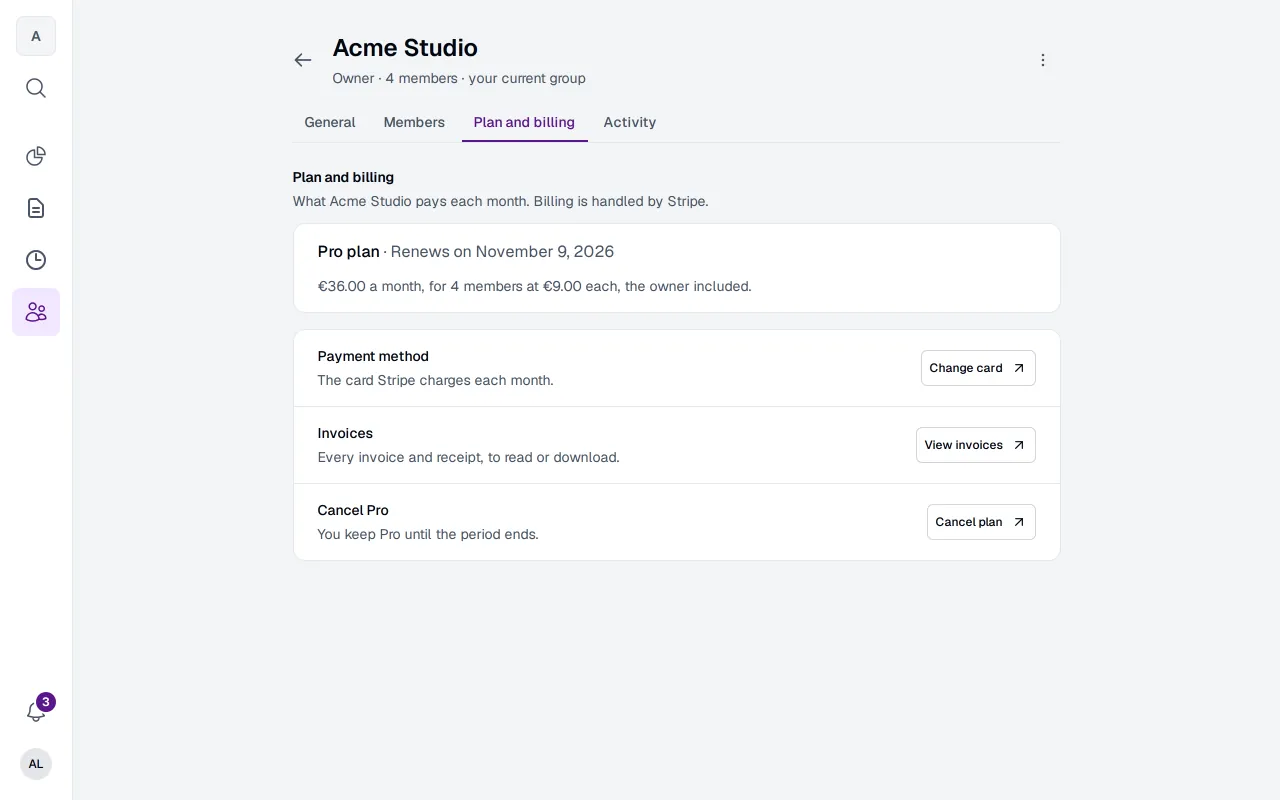Click "You keep Pro until the period ends."

[428, 534]
